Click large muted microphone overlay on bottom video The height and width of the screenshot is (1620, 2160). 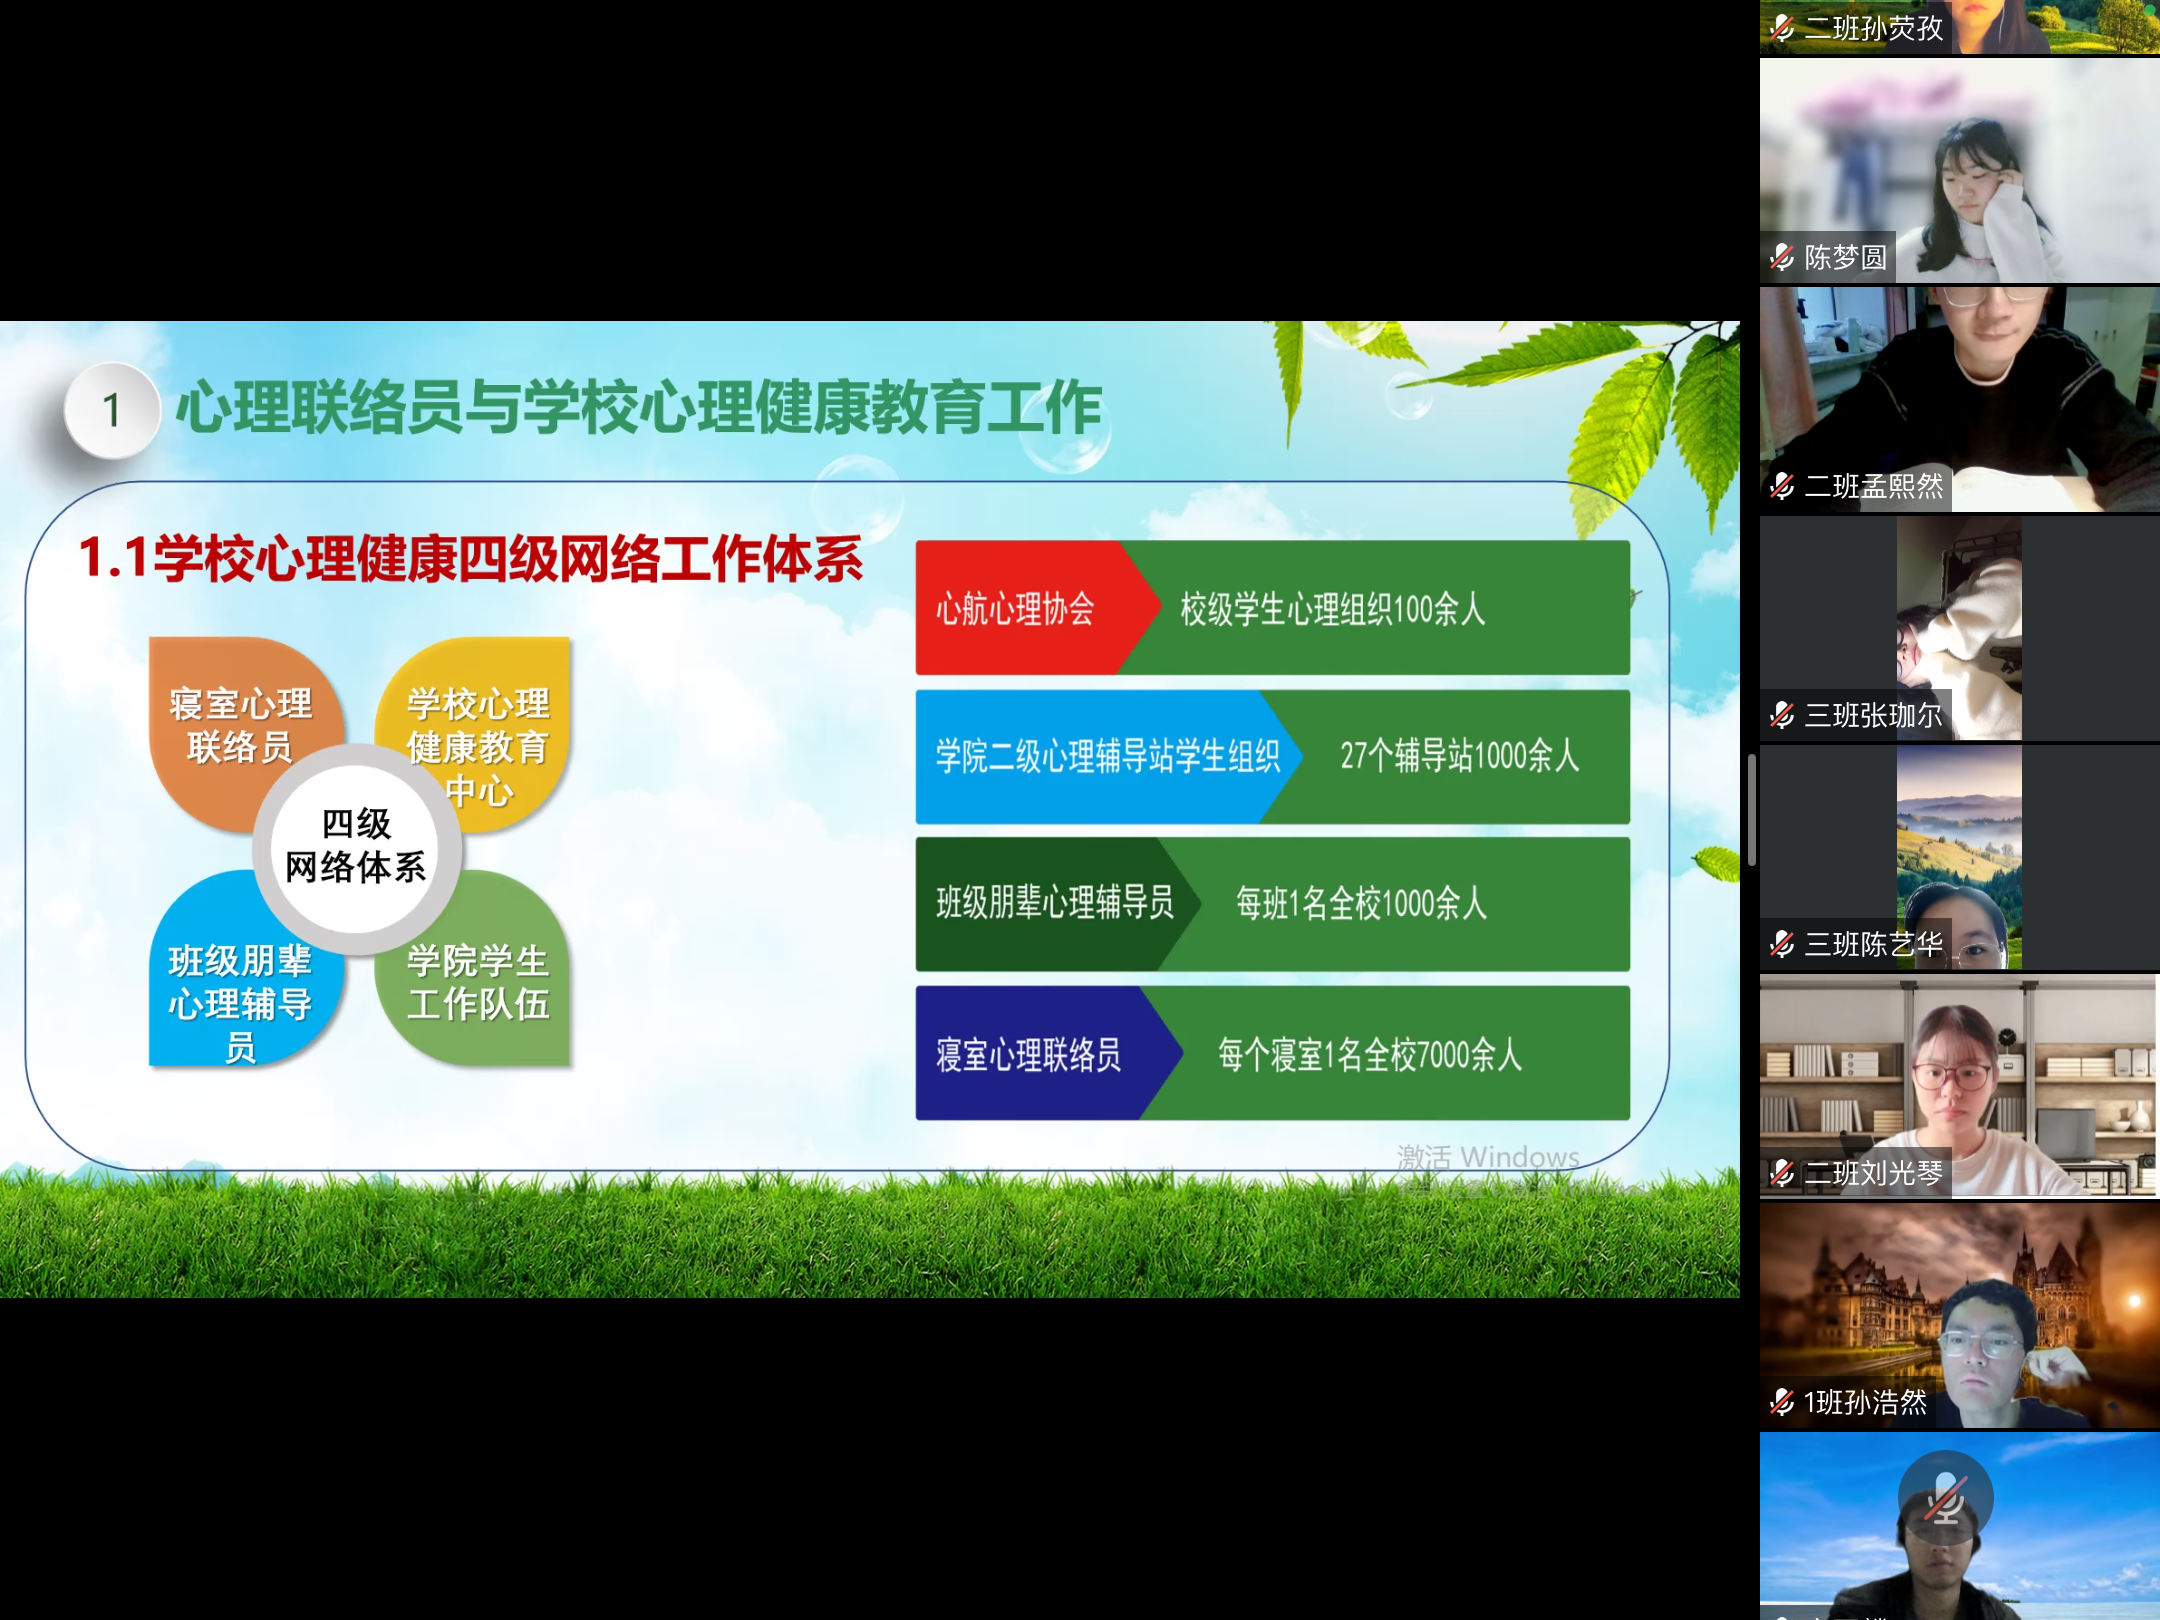[x=1945, y=1499]
